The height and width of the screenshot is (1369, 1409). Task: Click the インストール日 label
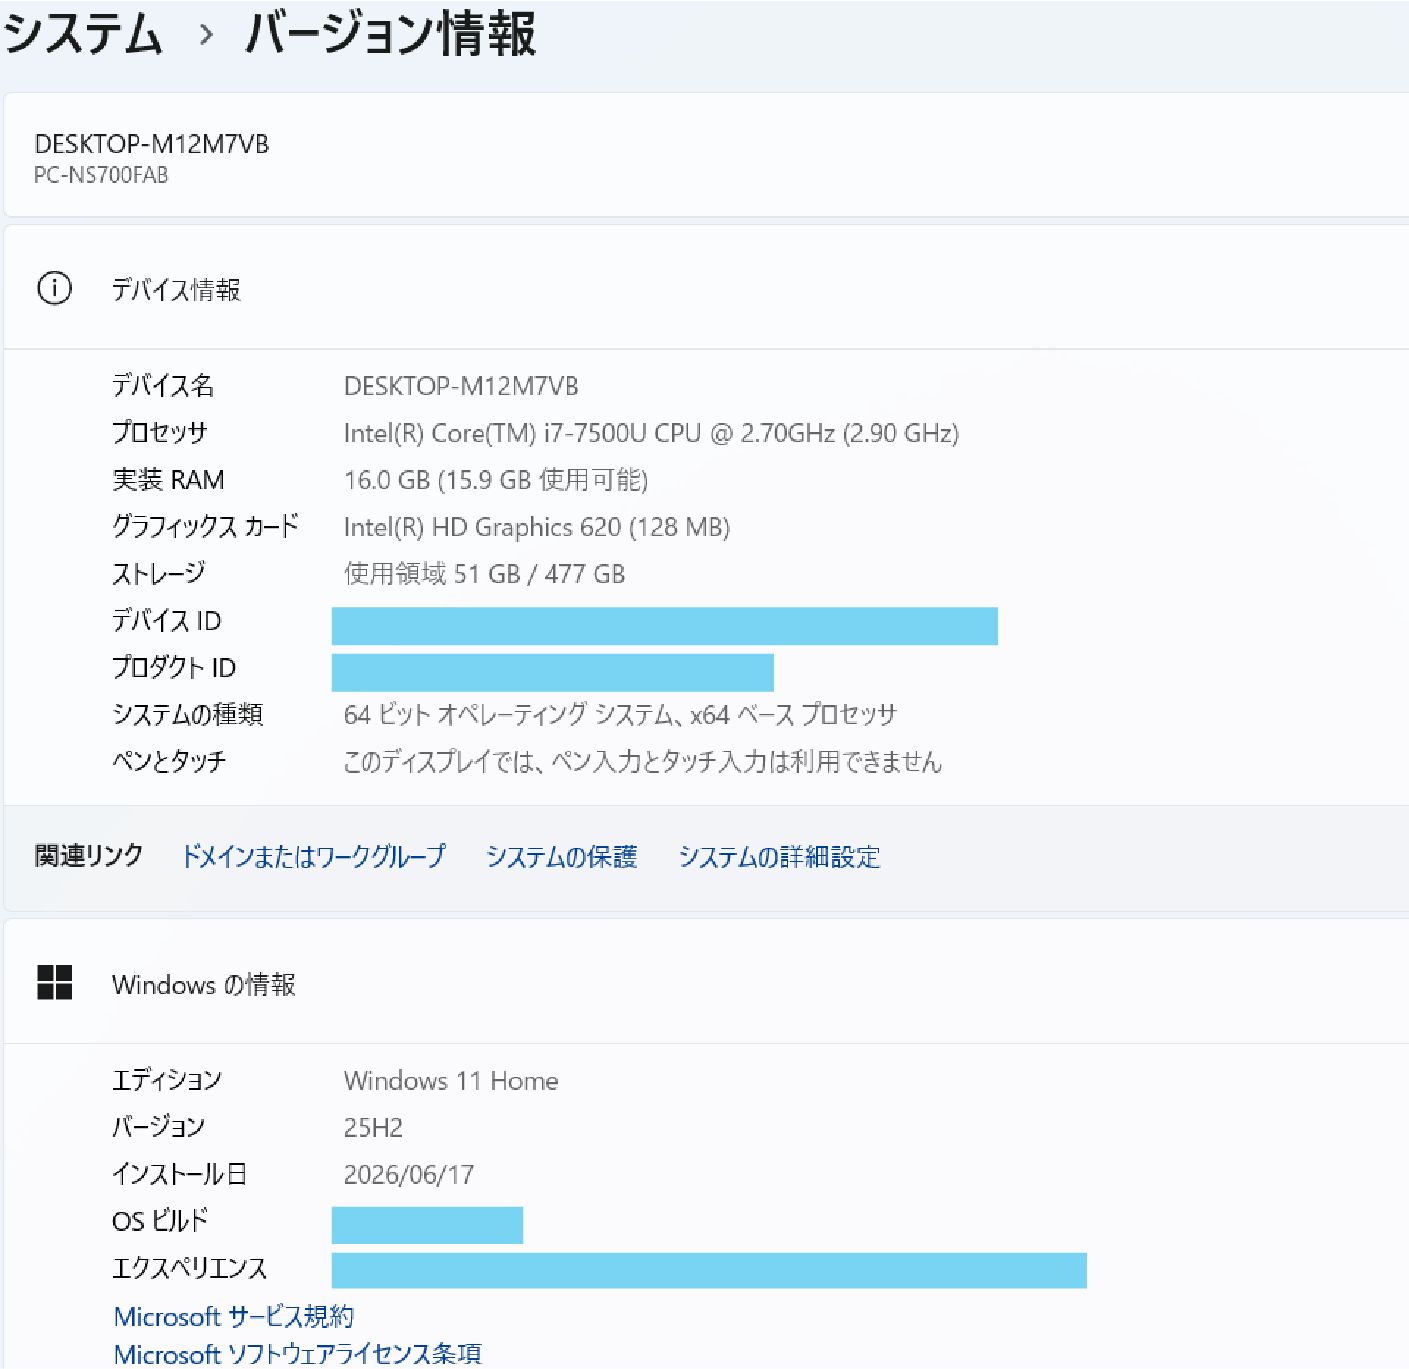(x=179, y=1174)
